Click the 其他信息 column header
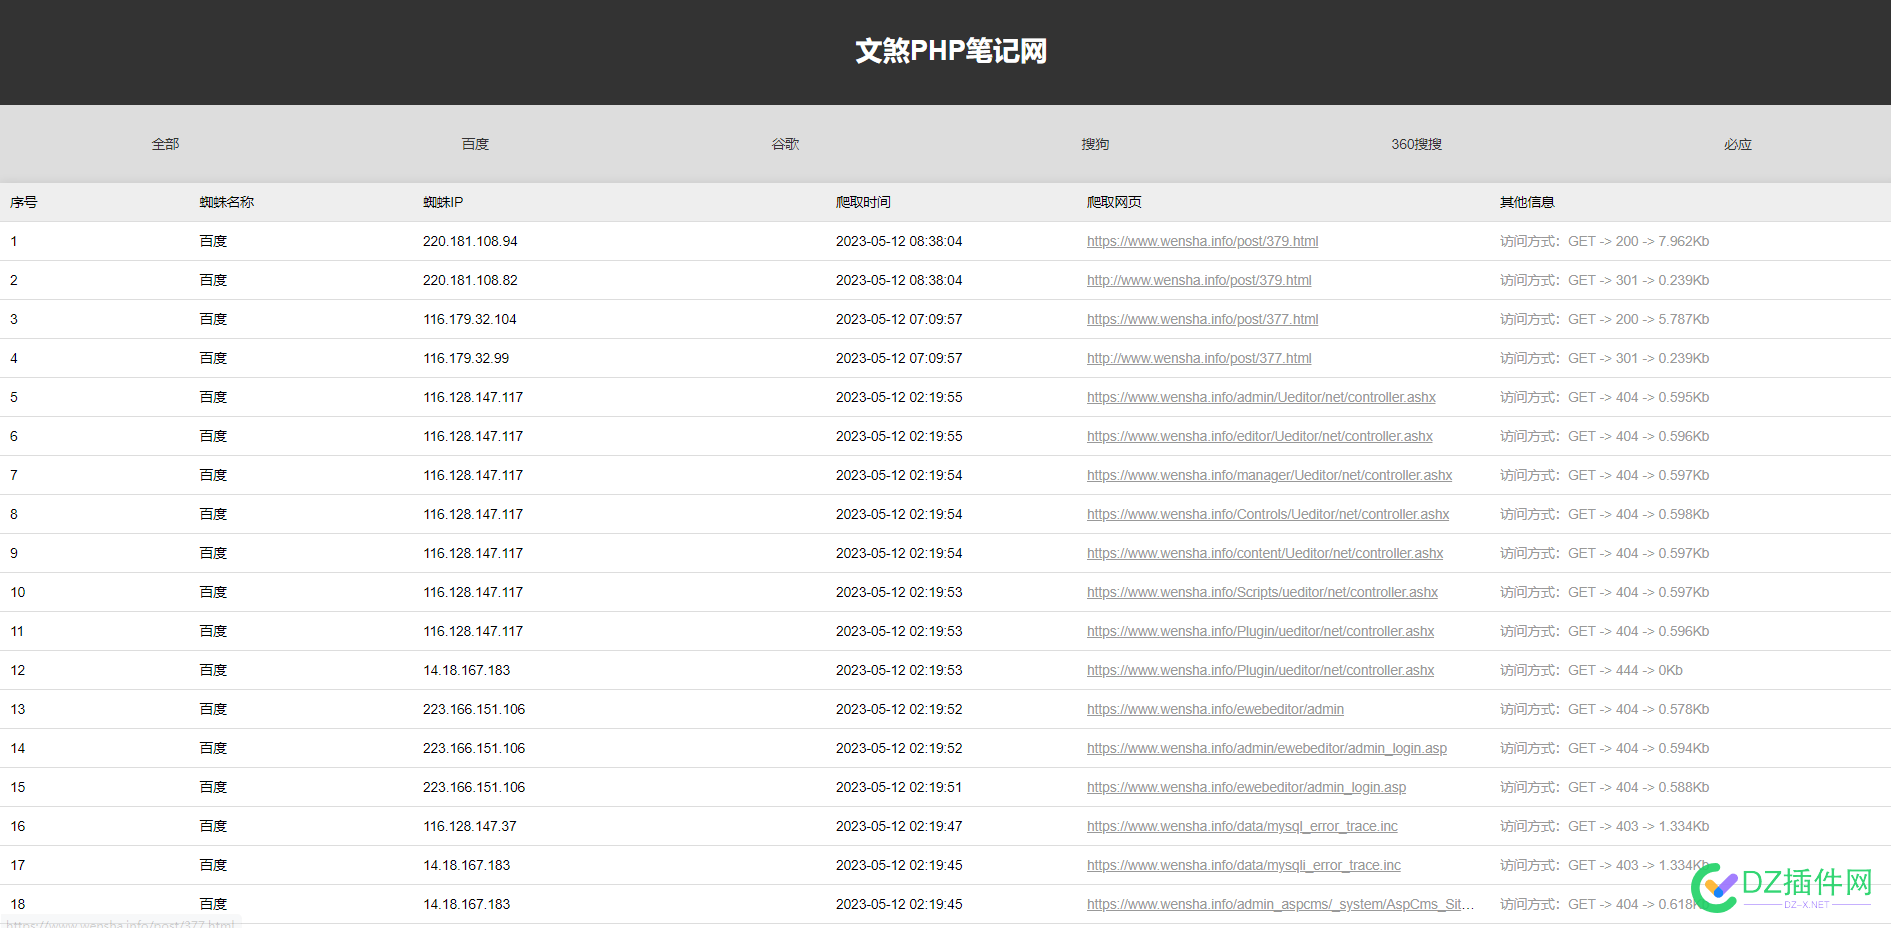 1527,202
